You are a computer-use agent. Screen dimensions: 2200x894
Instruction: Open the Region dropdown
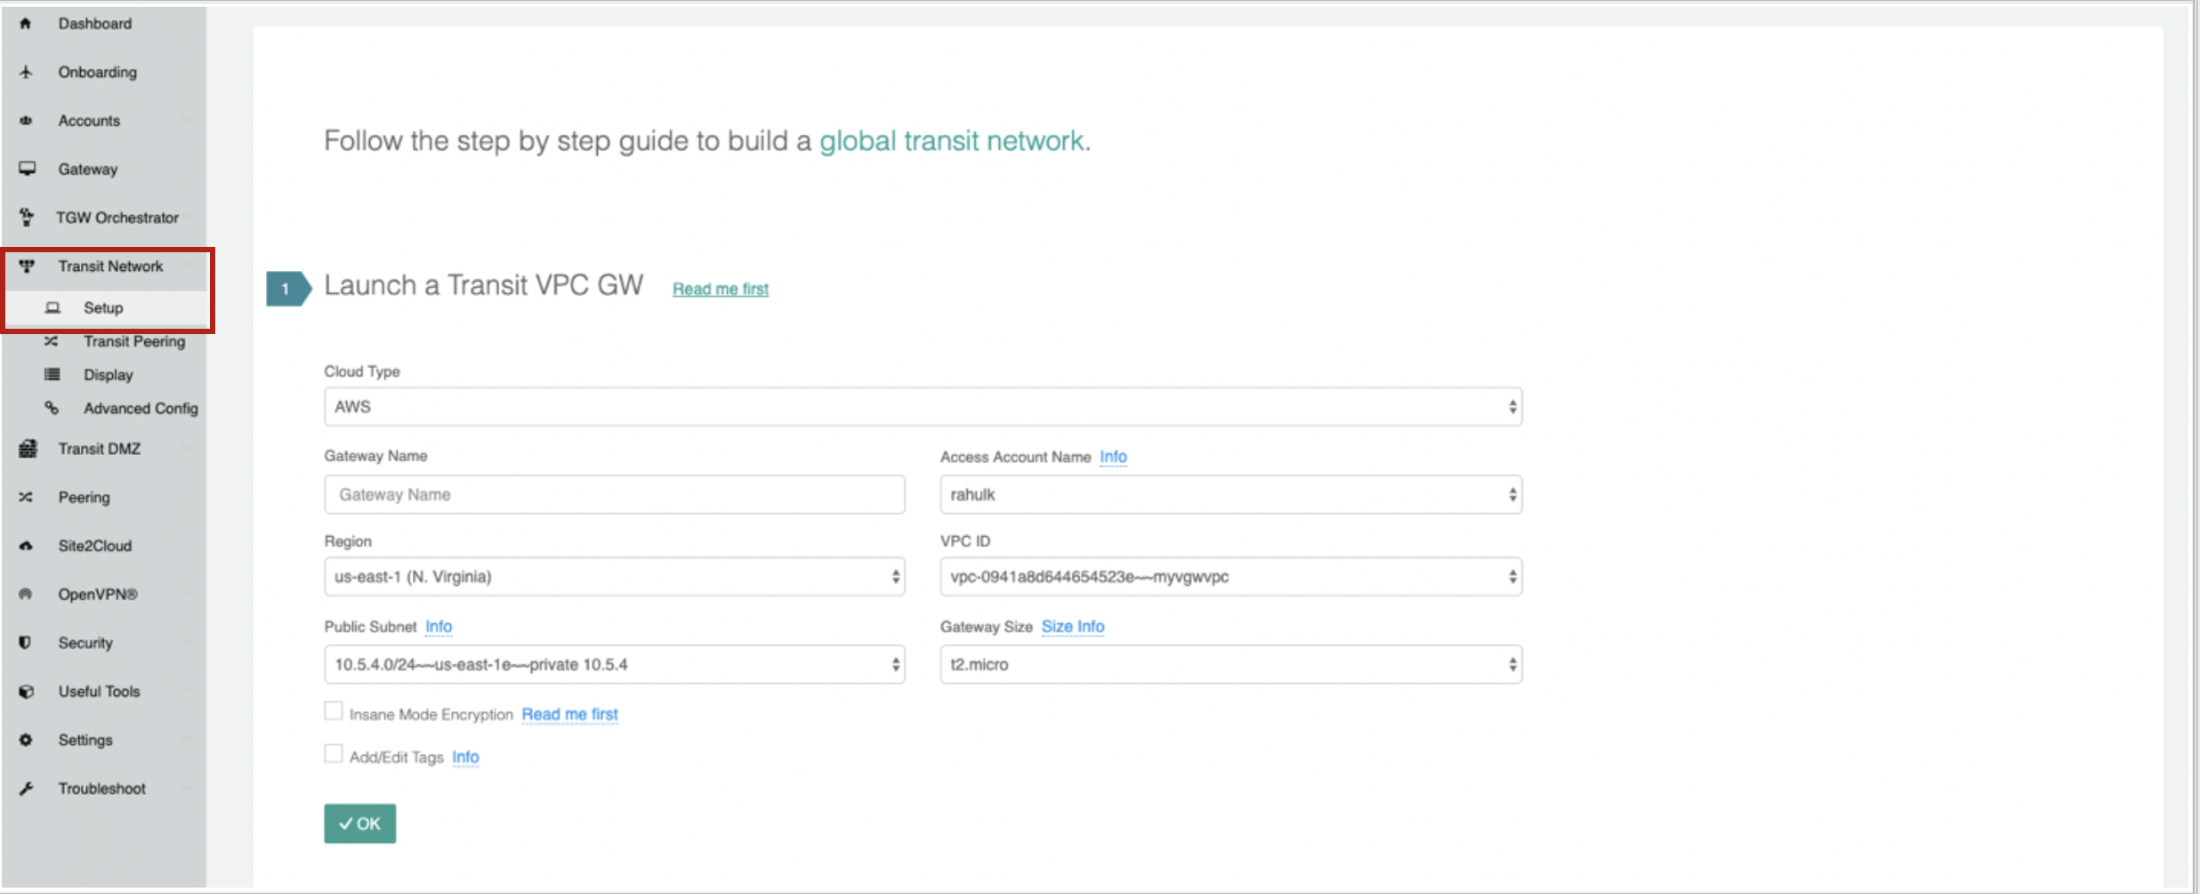(614, 577)
